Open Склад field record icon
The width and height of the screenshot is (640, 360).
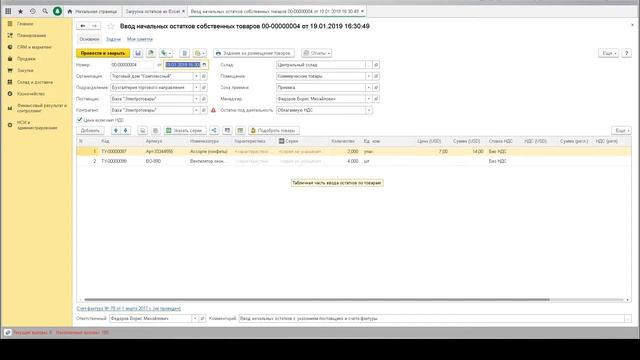(376, 65)
